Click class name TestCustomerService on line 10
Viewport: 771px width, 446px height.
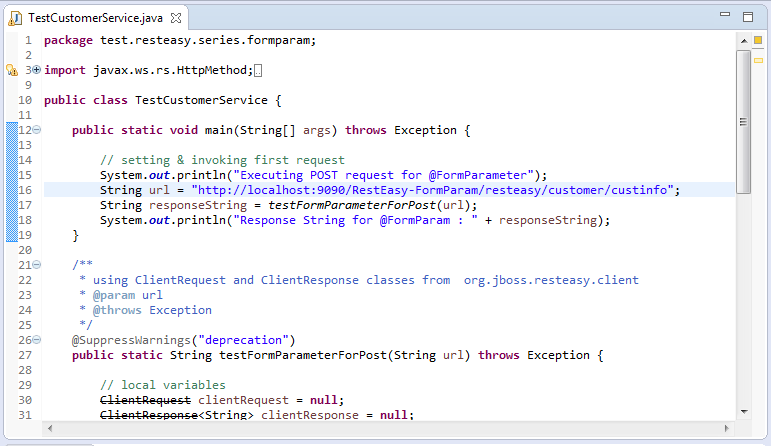(201, 100)
